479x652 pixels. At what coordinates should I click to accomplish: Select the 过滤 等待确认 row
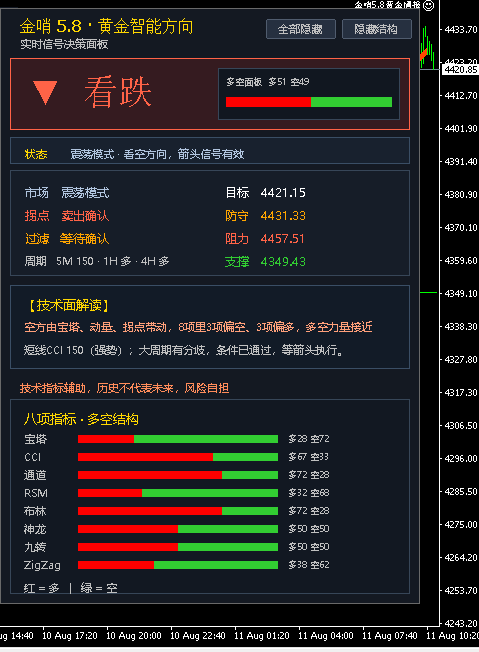(x=67, y=239)
